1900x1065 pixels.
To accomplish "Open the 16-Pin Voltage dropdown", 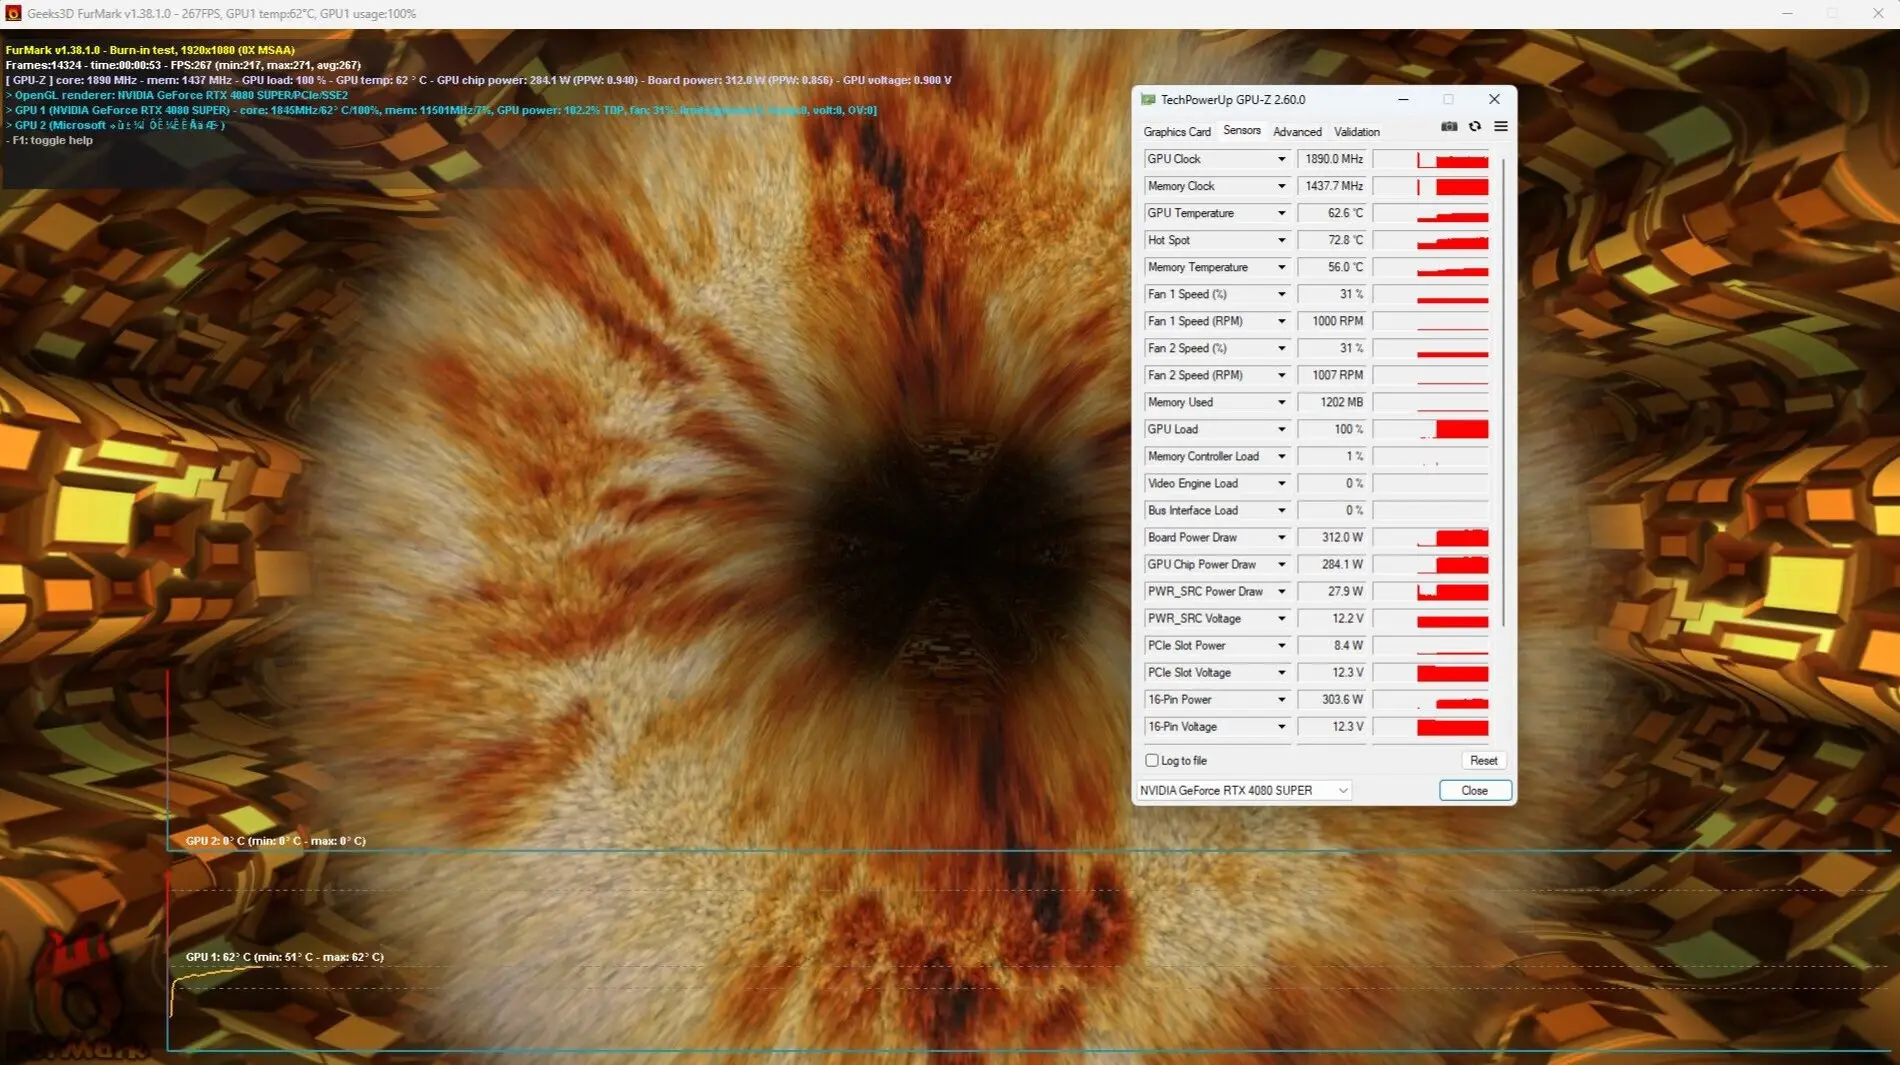I will click(x=1281, y=727).
